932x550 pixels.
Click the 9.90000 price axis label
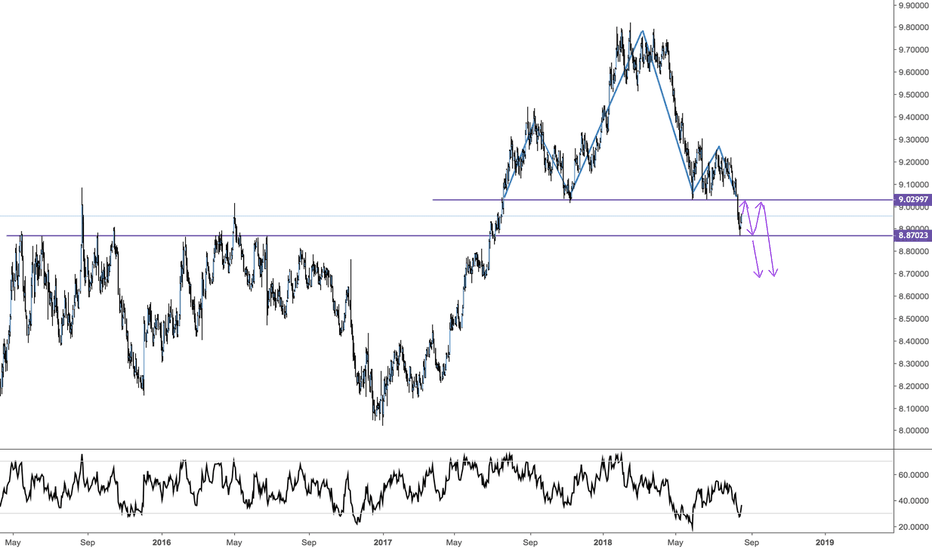coord(913,5)
